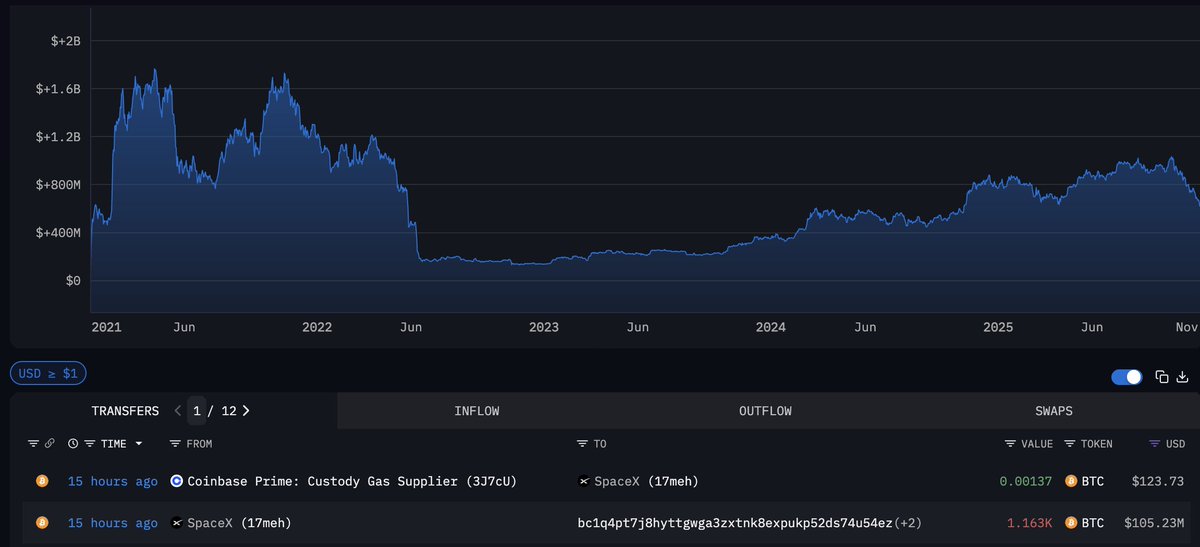Toggle sort direction arrow next to TIME
This screenshot has width=1200, height=547.
click(x=138, y=443)
